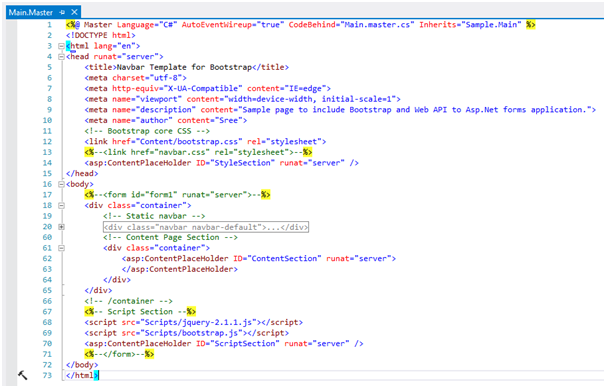Select the Main.Master document tab
Image resolution: width=606 pixels, height=388 pixels.
click(31, 12)
